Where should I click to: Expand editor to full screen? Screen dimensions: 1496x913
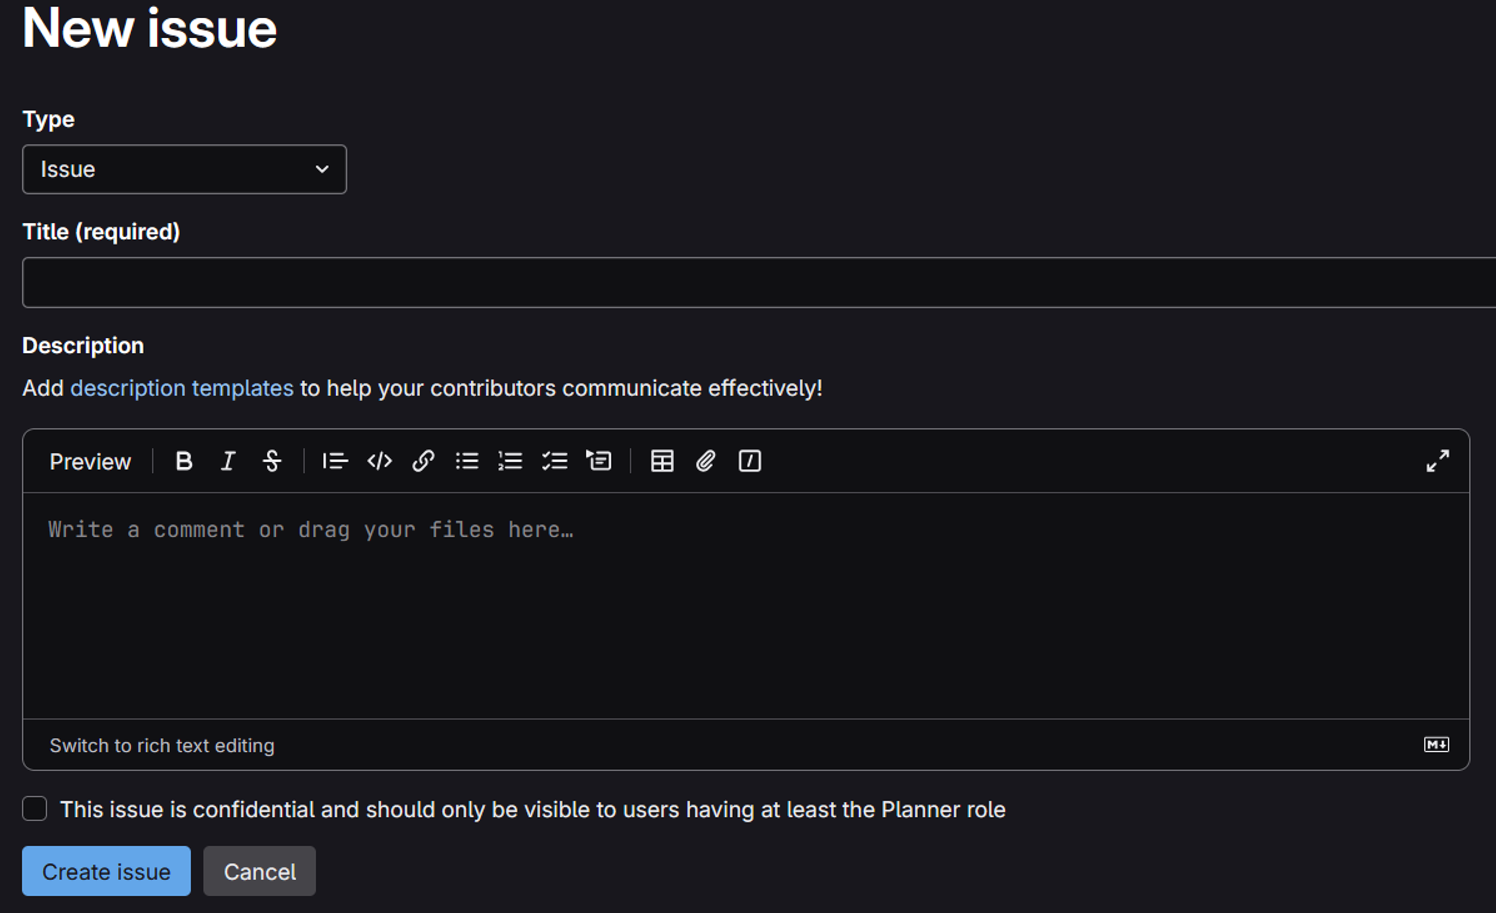tap(1437, 461)
